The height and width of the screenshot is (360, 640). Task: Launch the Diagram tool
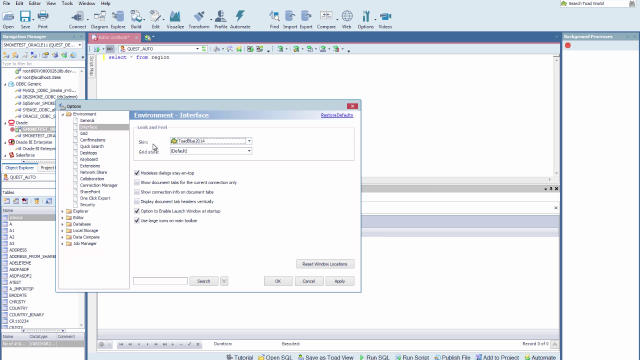click(x=99, y=19)
